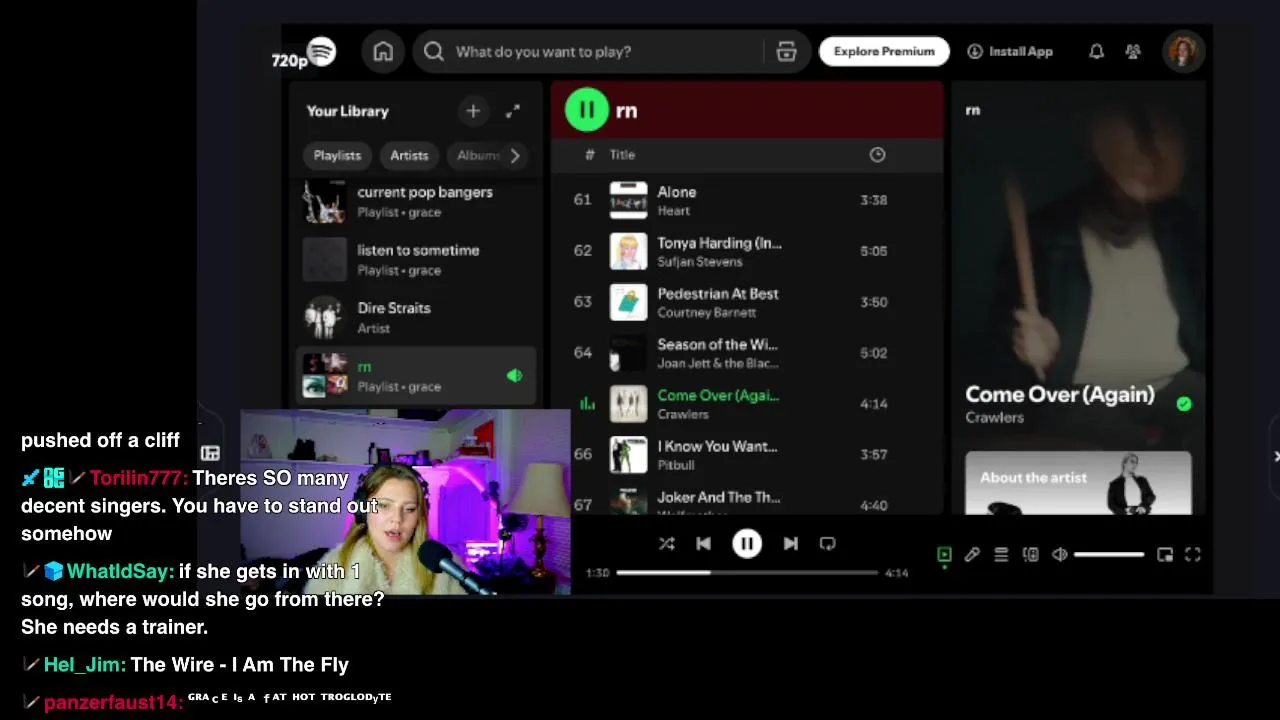Select track Tonya Harding by Sufjan Stevens
Viewport: 1280px width, 720px height.
coord(745,251)
